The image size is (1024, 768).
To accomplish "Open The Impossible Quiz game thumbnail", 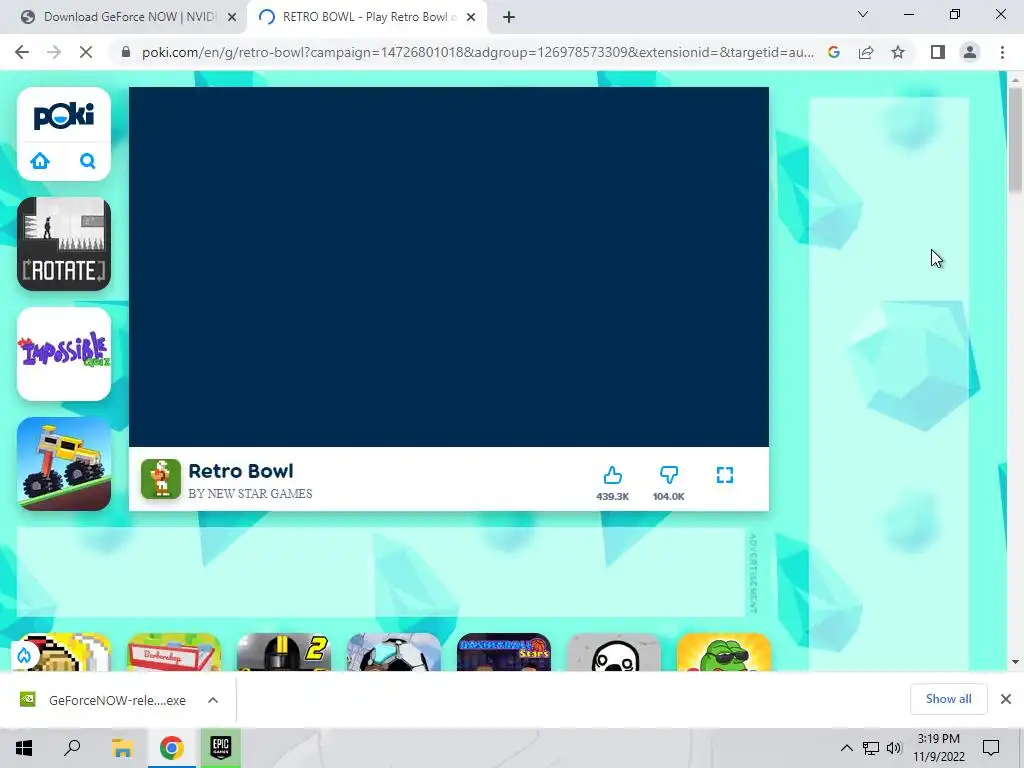I will tap(64, 354).
